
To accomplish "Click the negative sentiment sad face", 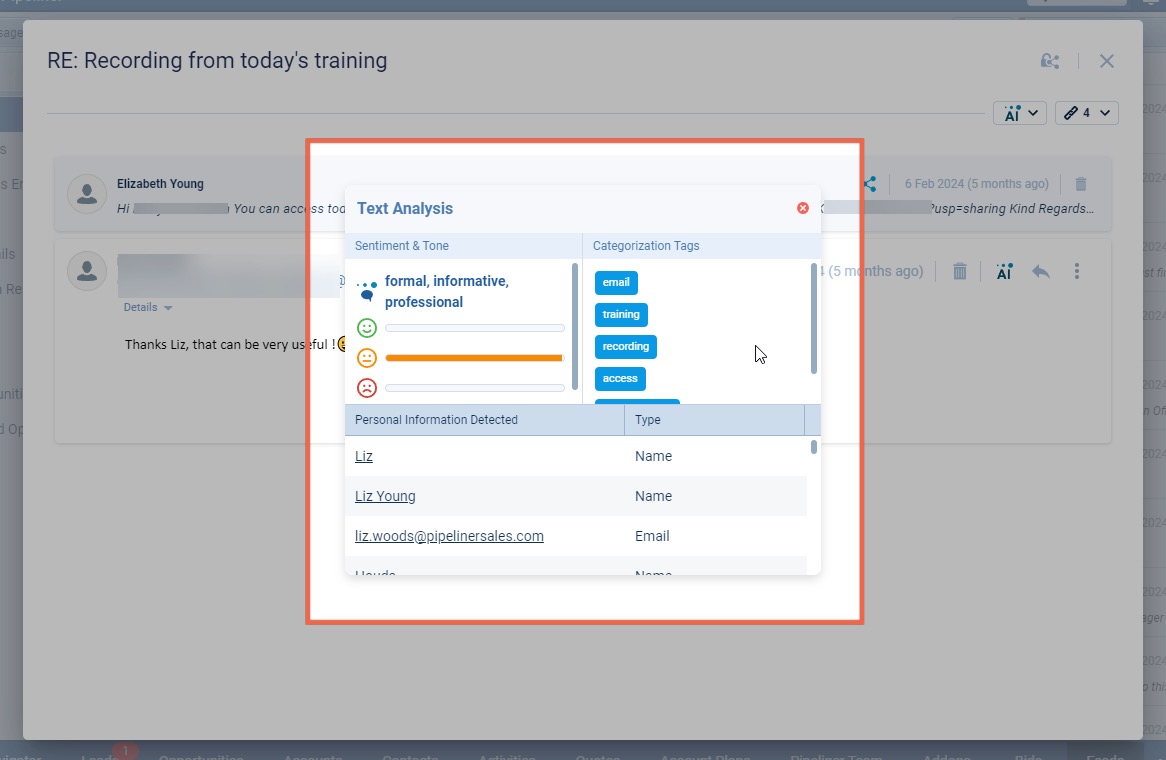I will (367, 388).
